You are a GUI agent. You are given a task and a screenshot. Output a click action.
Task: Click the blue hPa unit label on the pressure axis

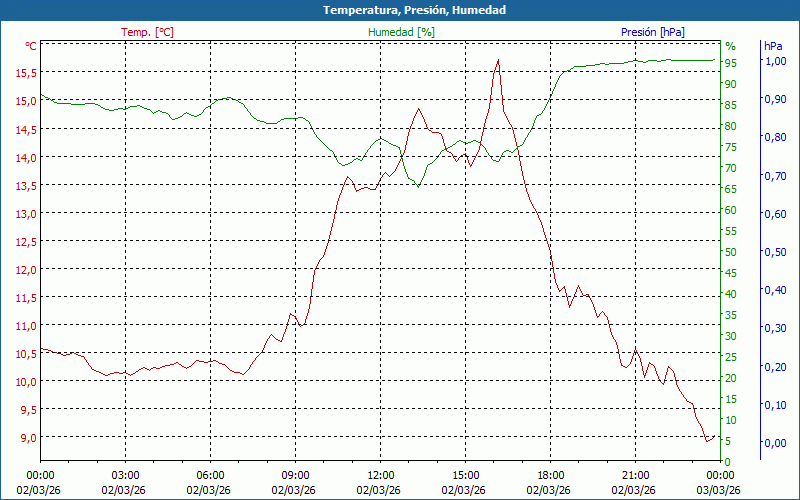[x=773, y=46]
